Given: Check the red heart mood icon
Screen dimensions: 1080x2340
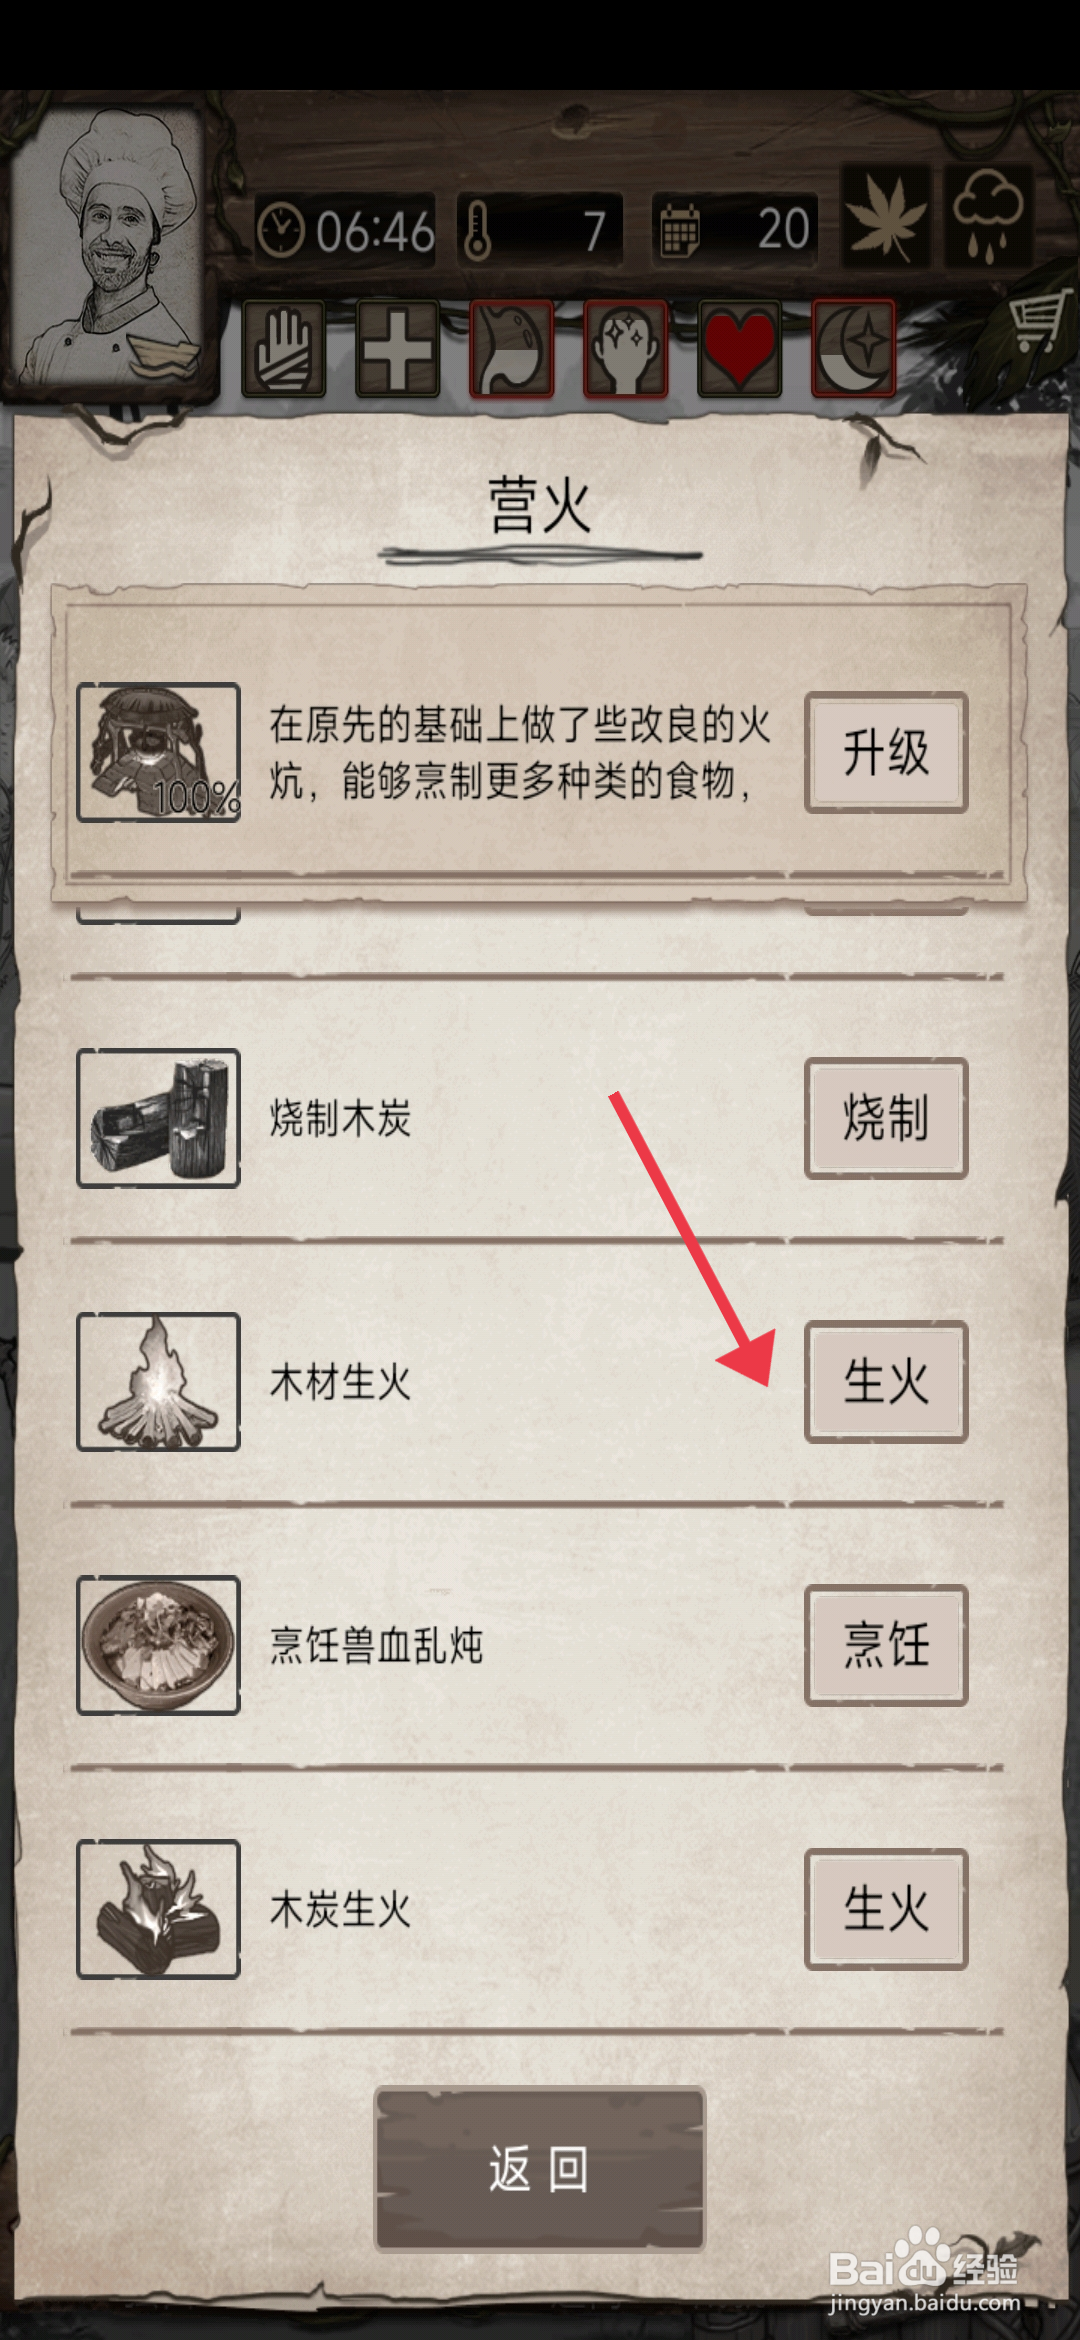Looking at the screenshot, I should point(740,349).
